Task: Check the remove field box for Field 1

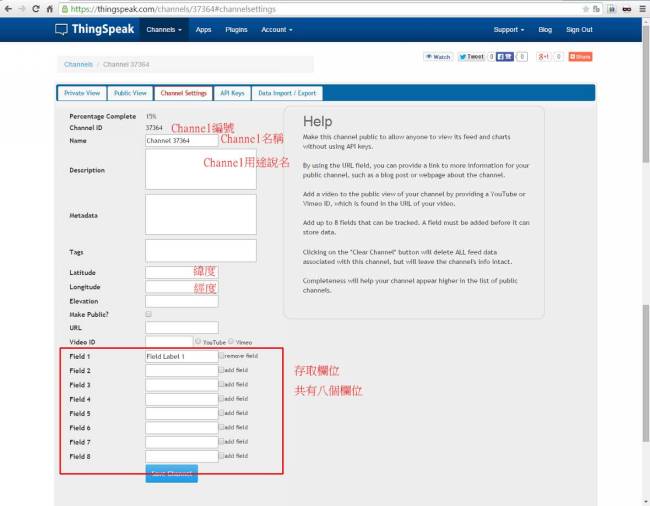Action: pos(221,355)
